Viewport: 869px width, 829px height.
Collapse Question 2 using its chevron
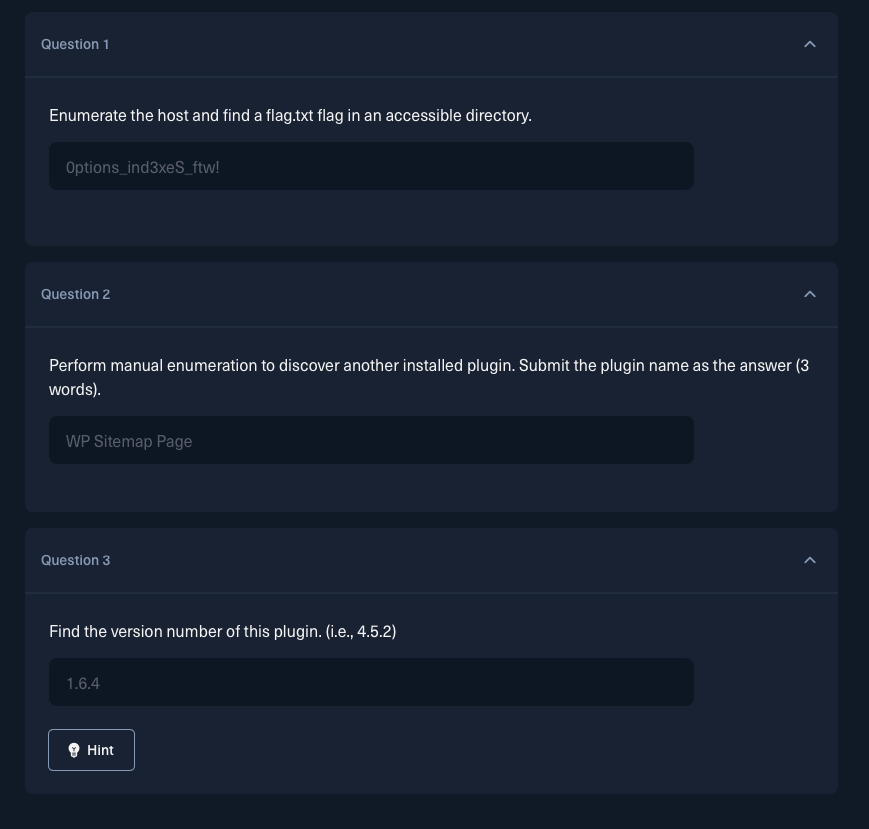point(810,294)
